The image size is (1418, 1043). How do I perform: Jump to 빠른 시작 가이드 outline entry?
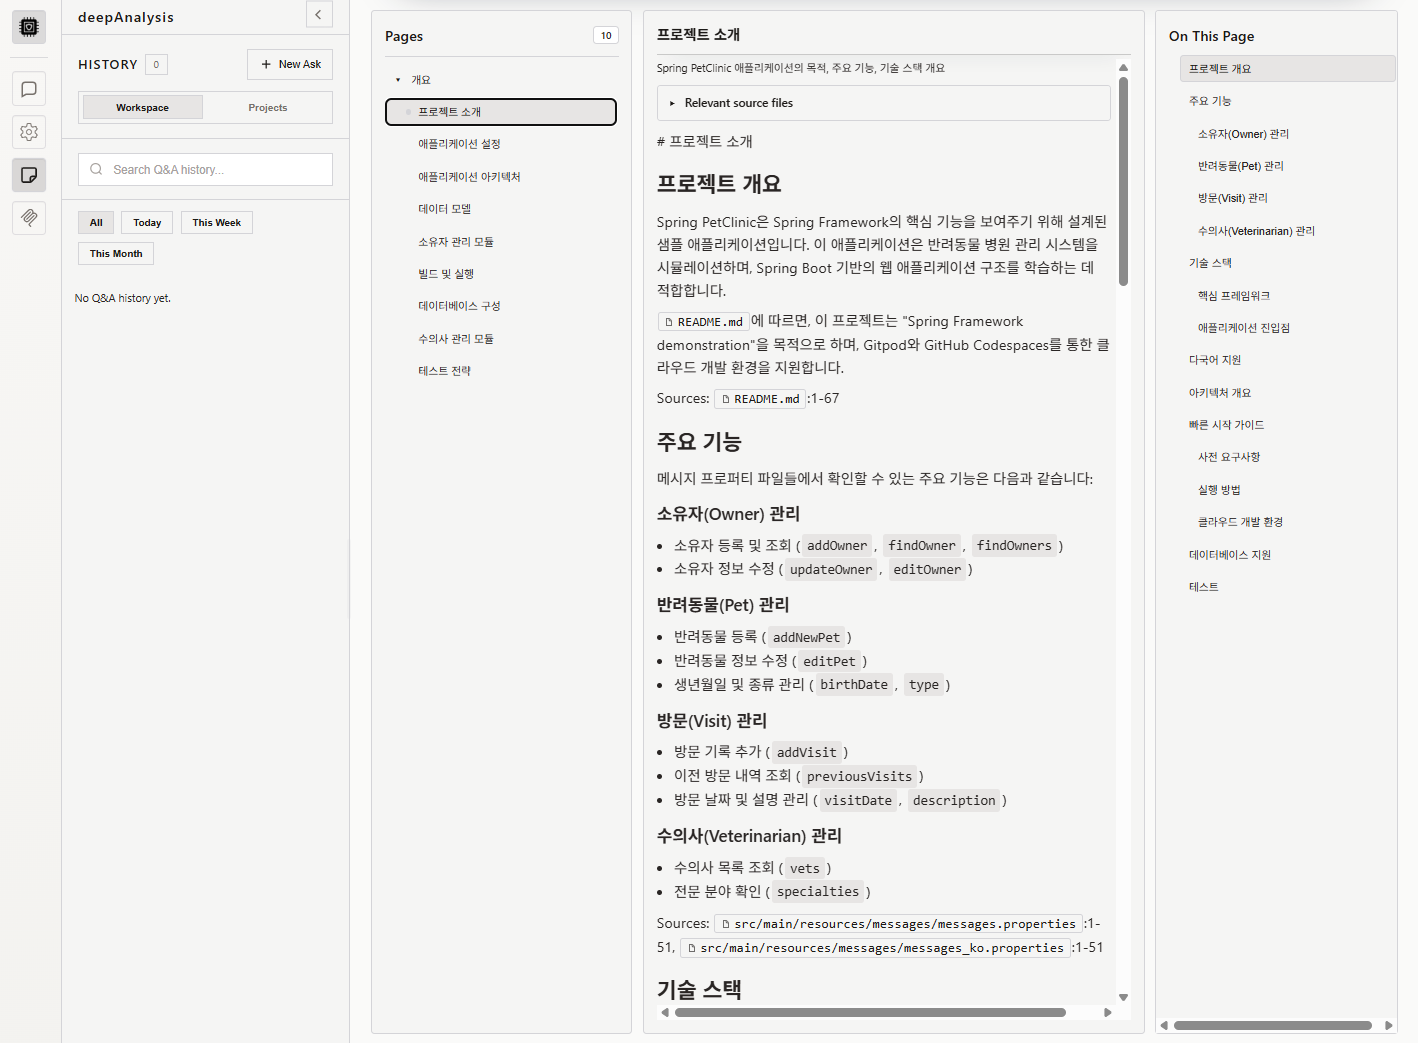(1226, 425)
